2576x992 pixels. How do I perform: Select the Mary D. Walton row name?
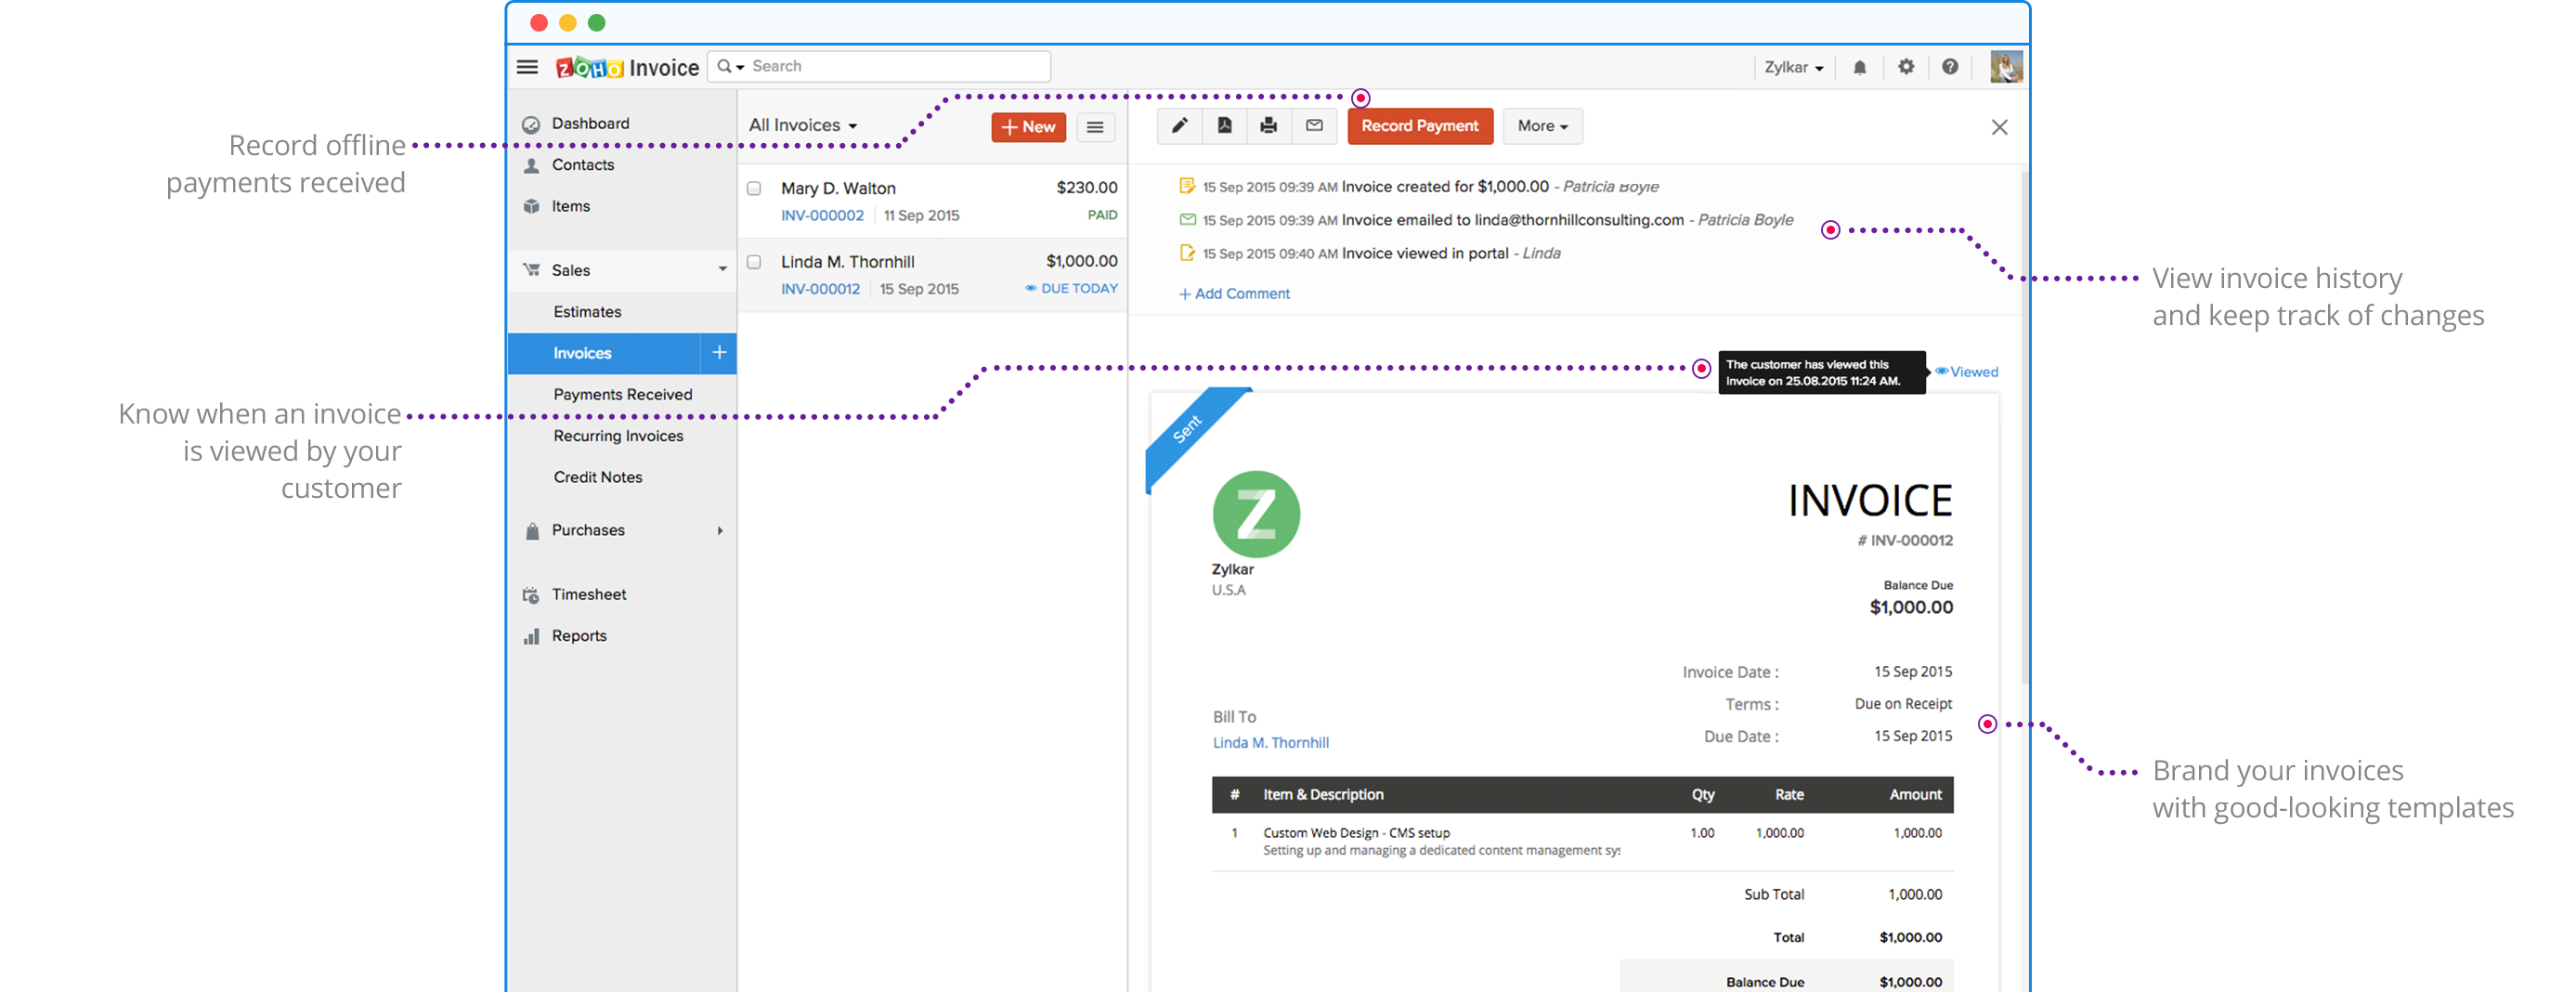[838, 189]
